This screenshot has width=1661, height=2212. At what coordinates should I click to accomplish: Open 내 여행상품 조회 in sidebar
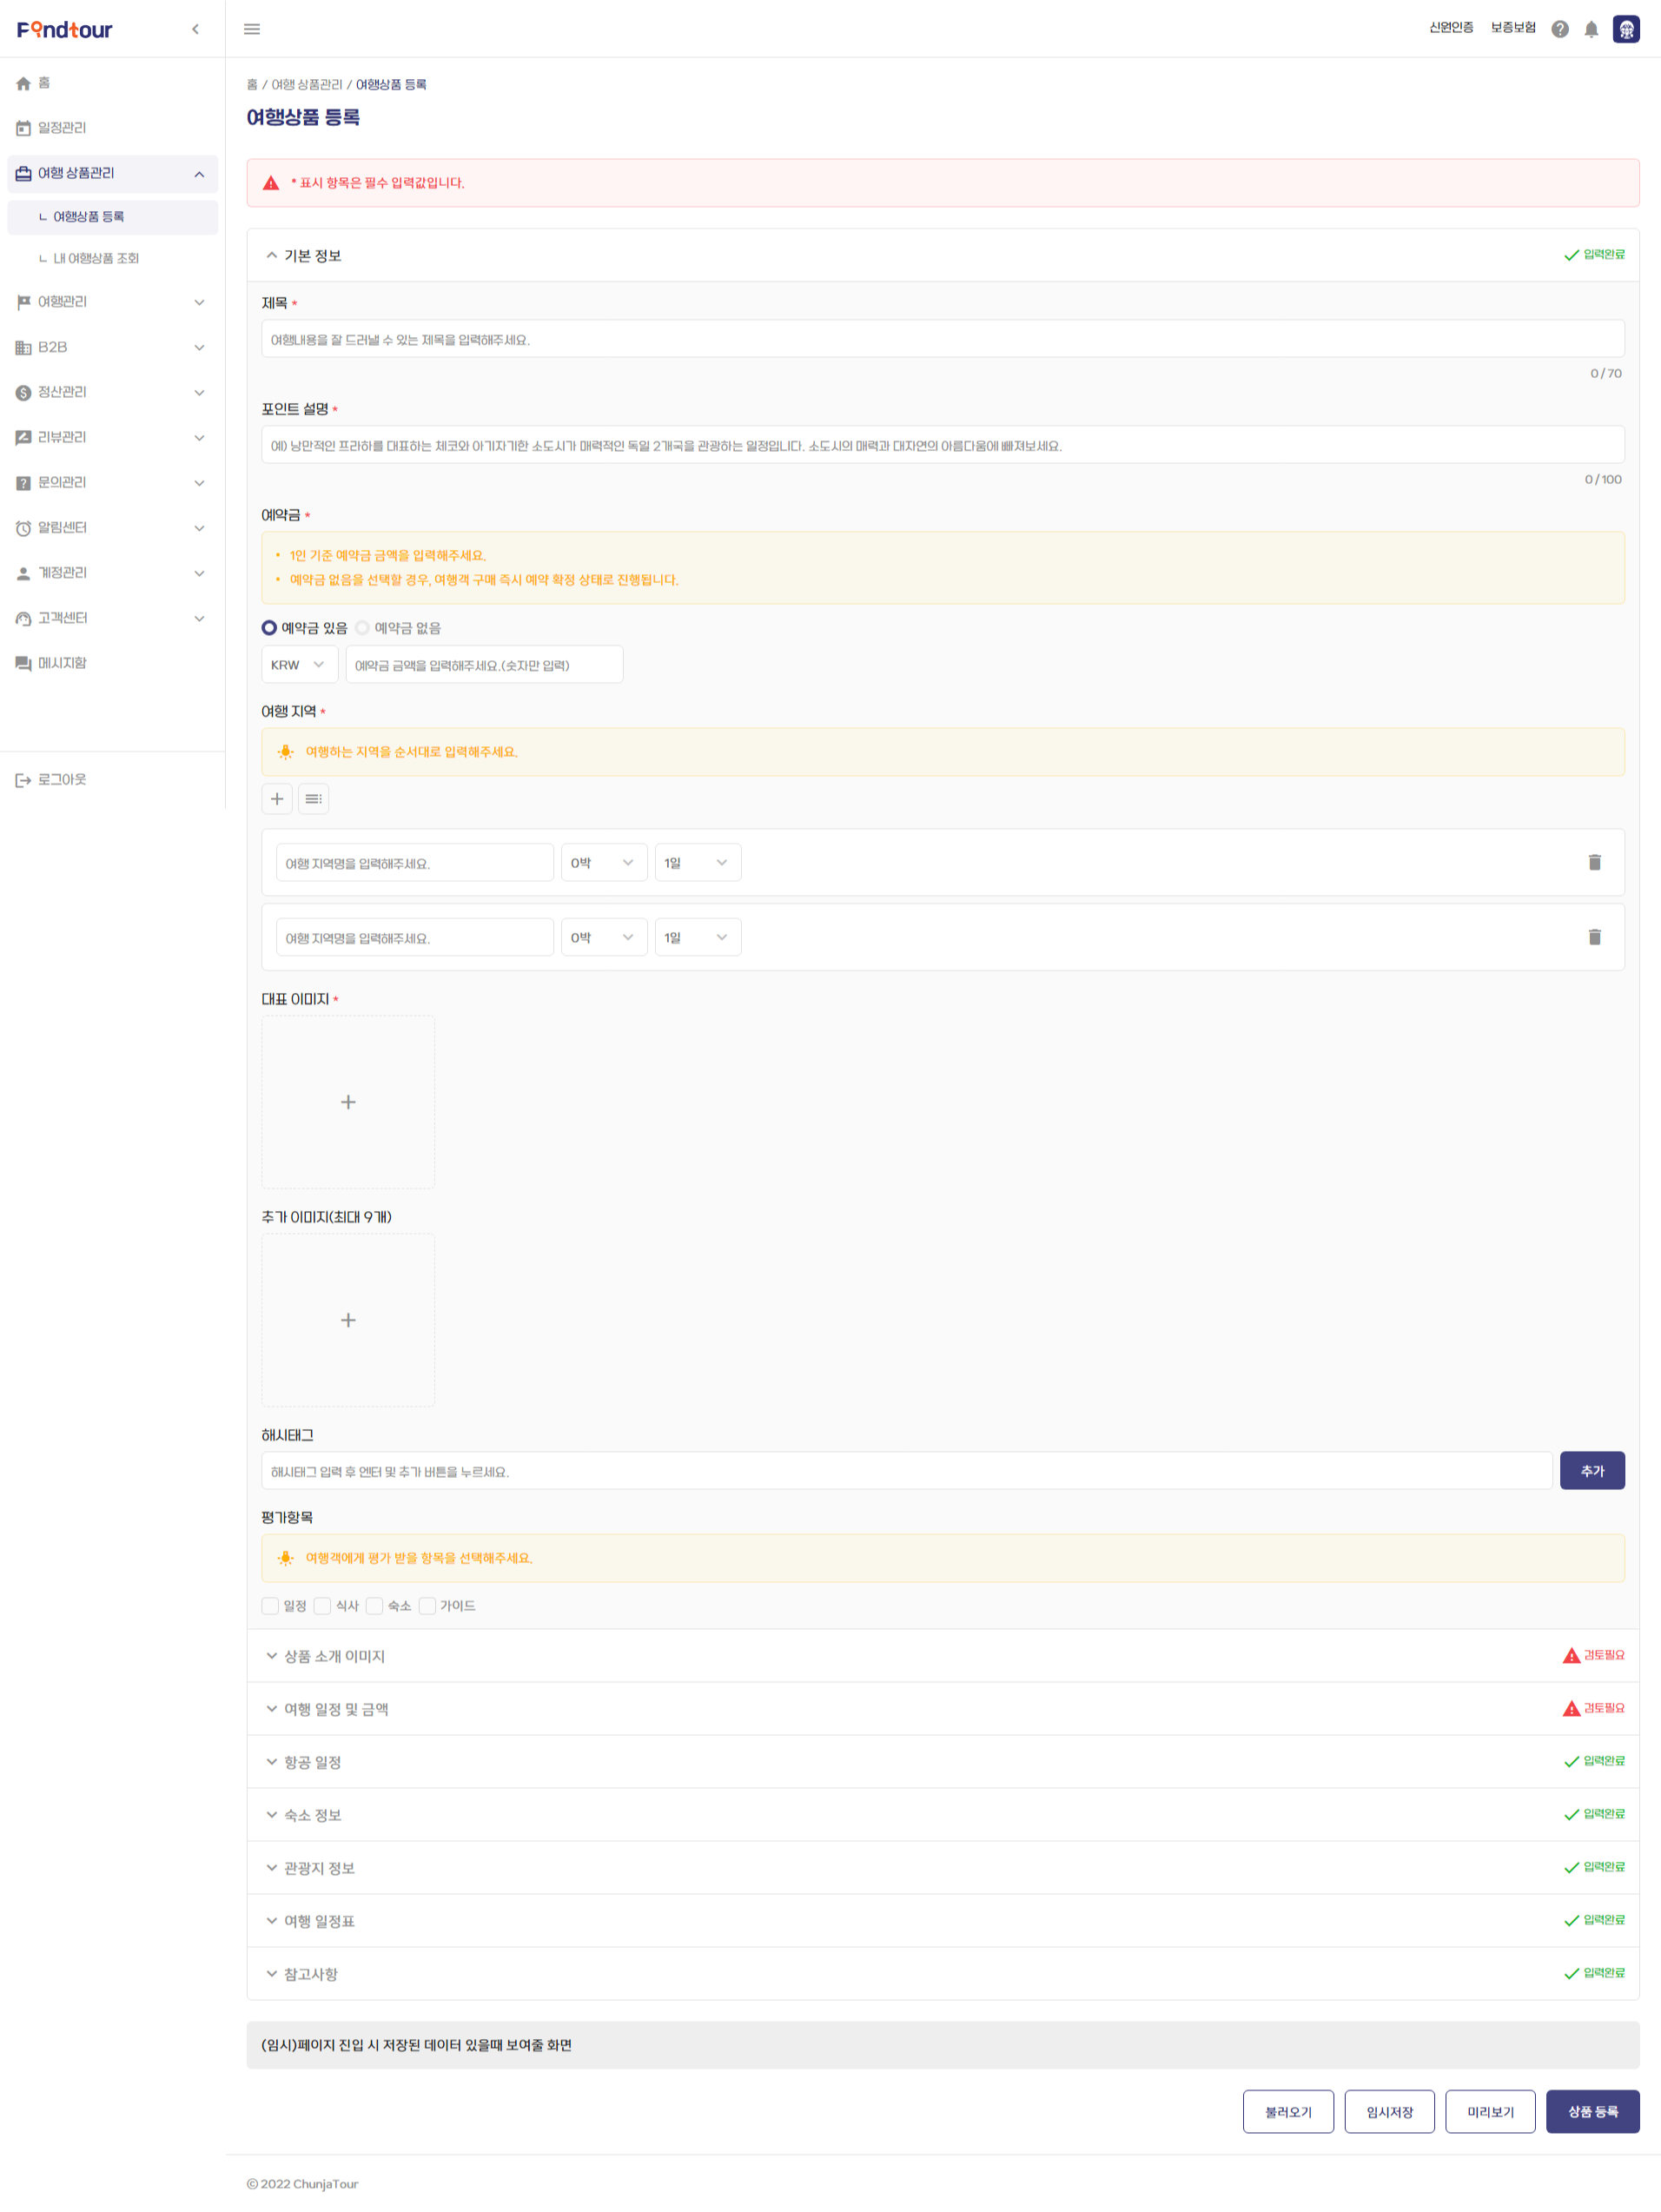[x=96, y=258]
